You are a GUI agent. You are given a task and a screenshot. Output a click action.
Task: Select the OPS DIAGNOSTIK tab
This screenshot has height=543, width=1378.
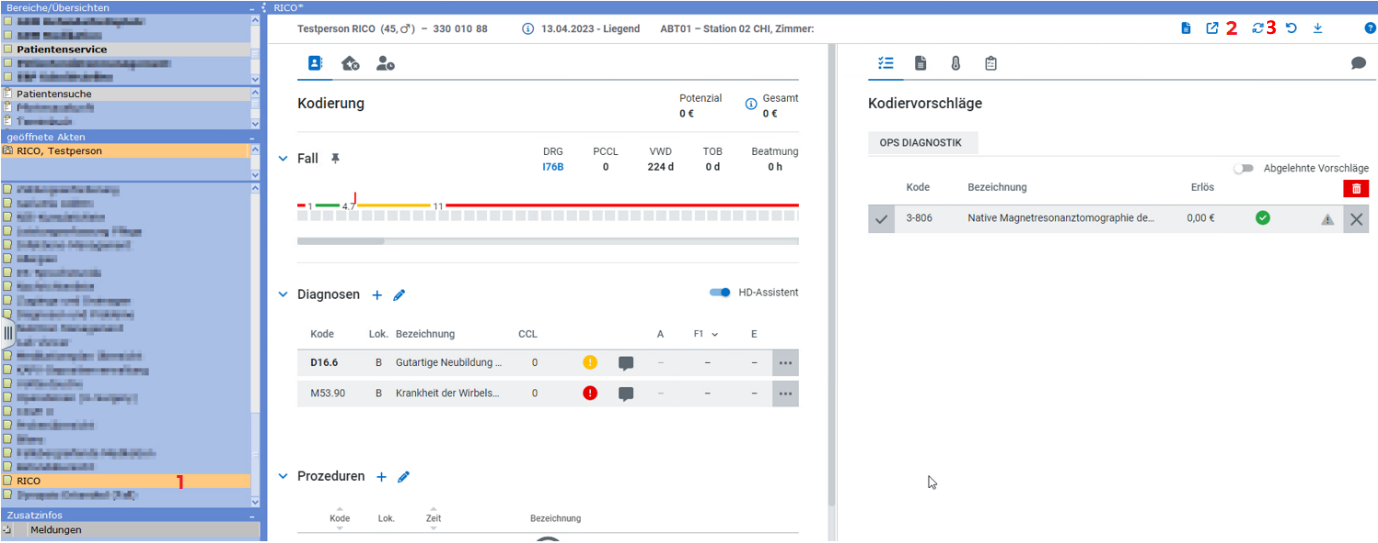click(x=921, y=143)
